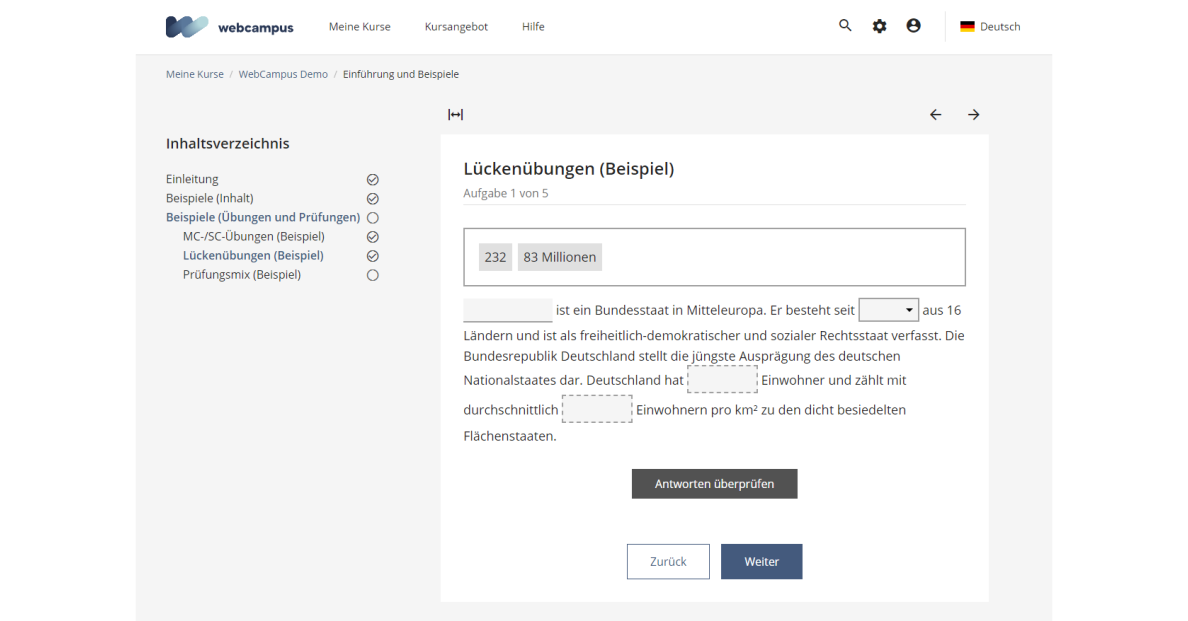Open Beispiele (Übungen und Prüfungen) chapter
1188x621 pixels.
coord(263,217)
